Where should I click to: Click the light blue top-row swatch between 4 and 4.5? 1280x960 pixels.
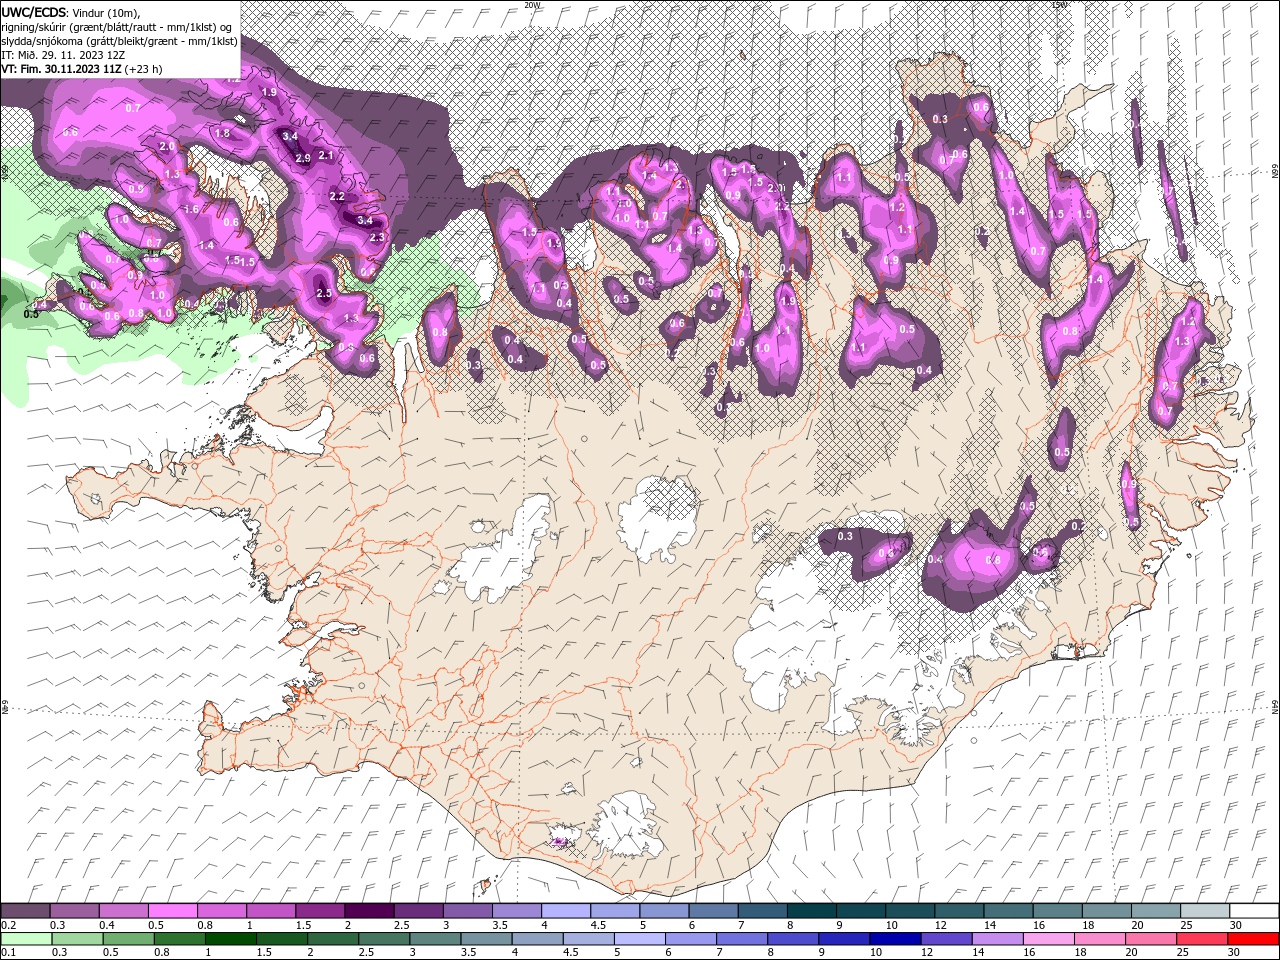coord(566,911)
